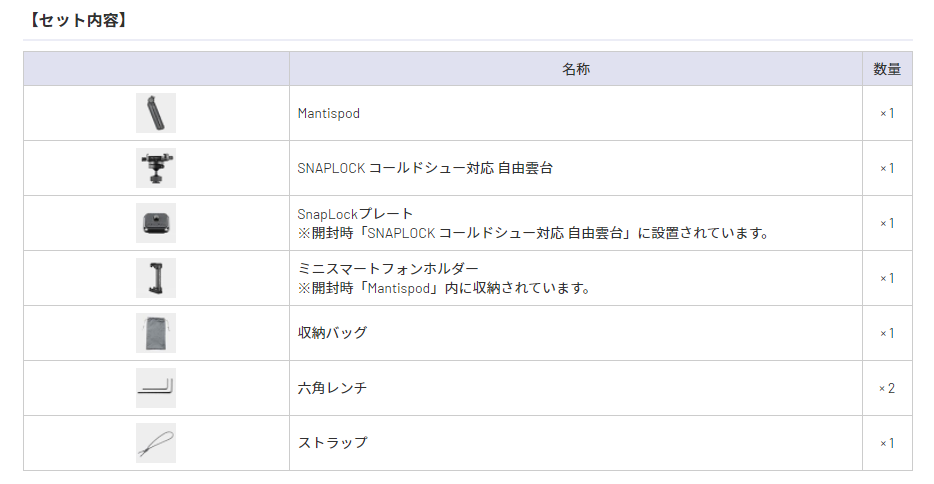
Task: Click the 収納バッグ item name
Action: pyautogui.click(x=332, y=333)
